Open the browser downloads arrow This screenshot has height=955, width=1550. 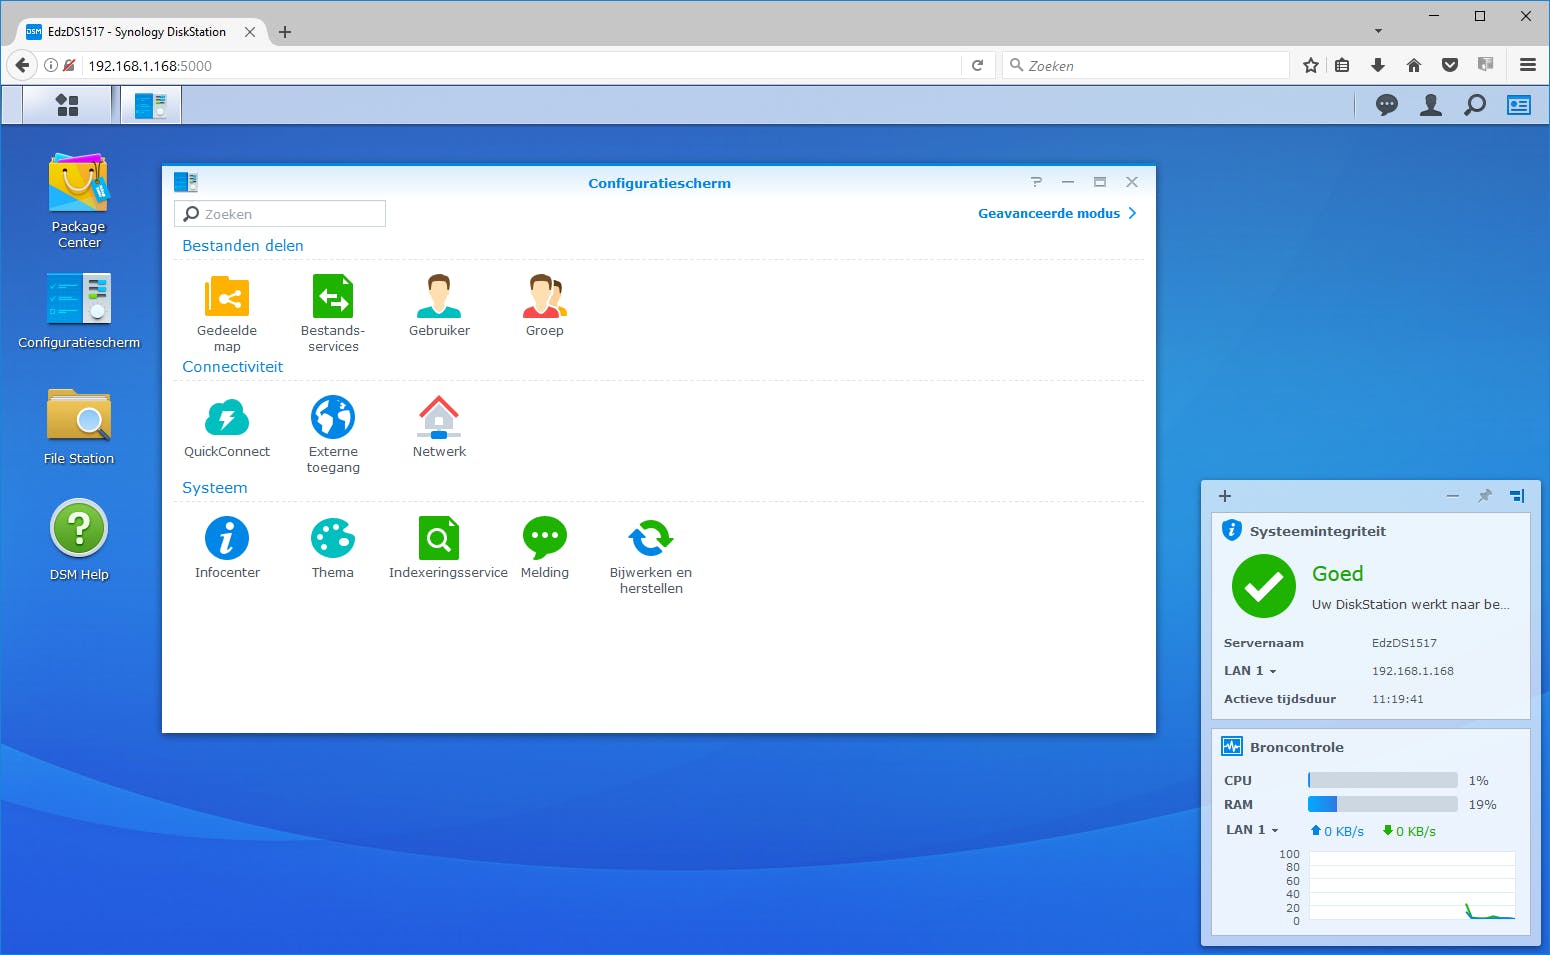pos(1378,65)
